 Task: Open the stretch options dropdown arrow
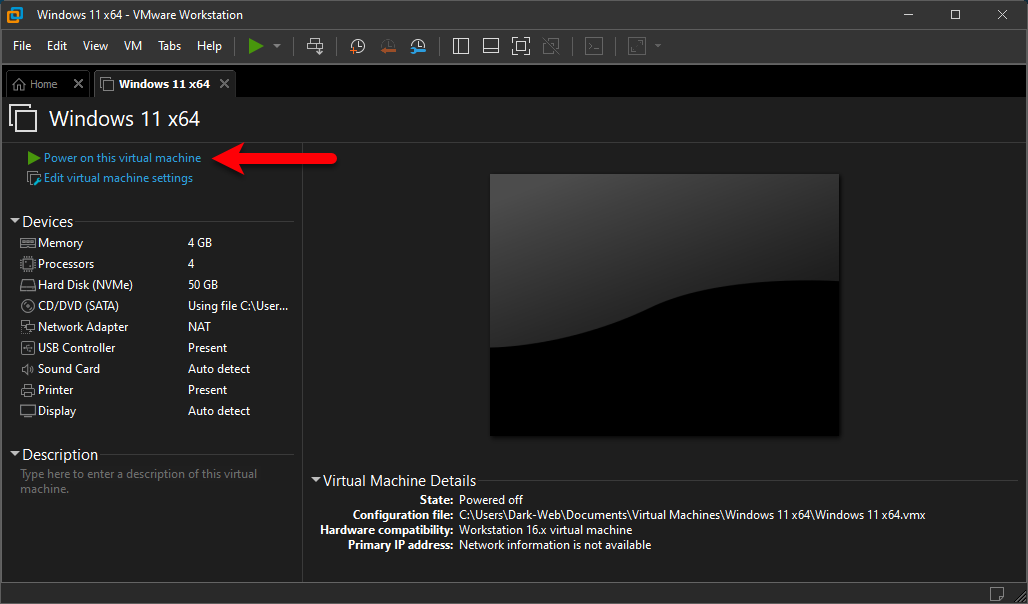(x=658, y=46)
